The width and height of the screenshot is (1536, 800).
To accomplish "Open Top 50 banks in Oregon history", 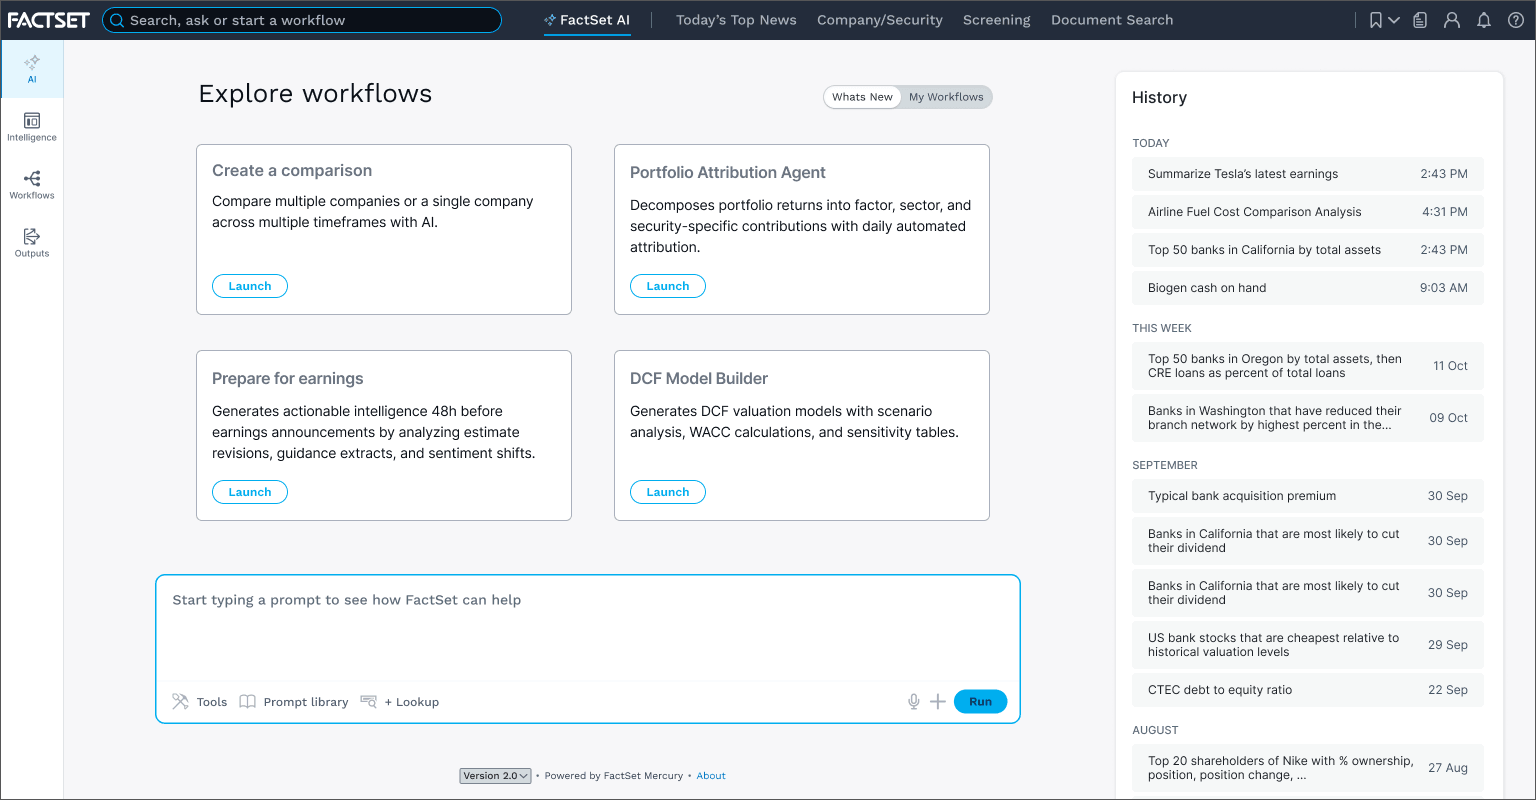I will pos(1308,366).
